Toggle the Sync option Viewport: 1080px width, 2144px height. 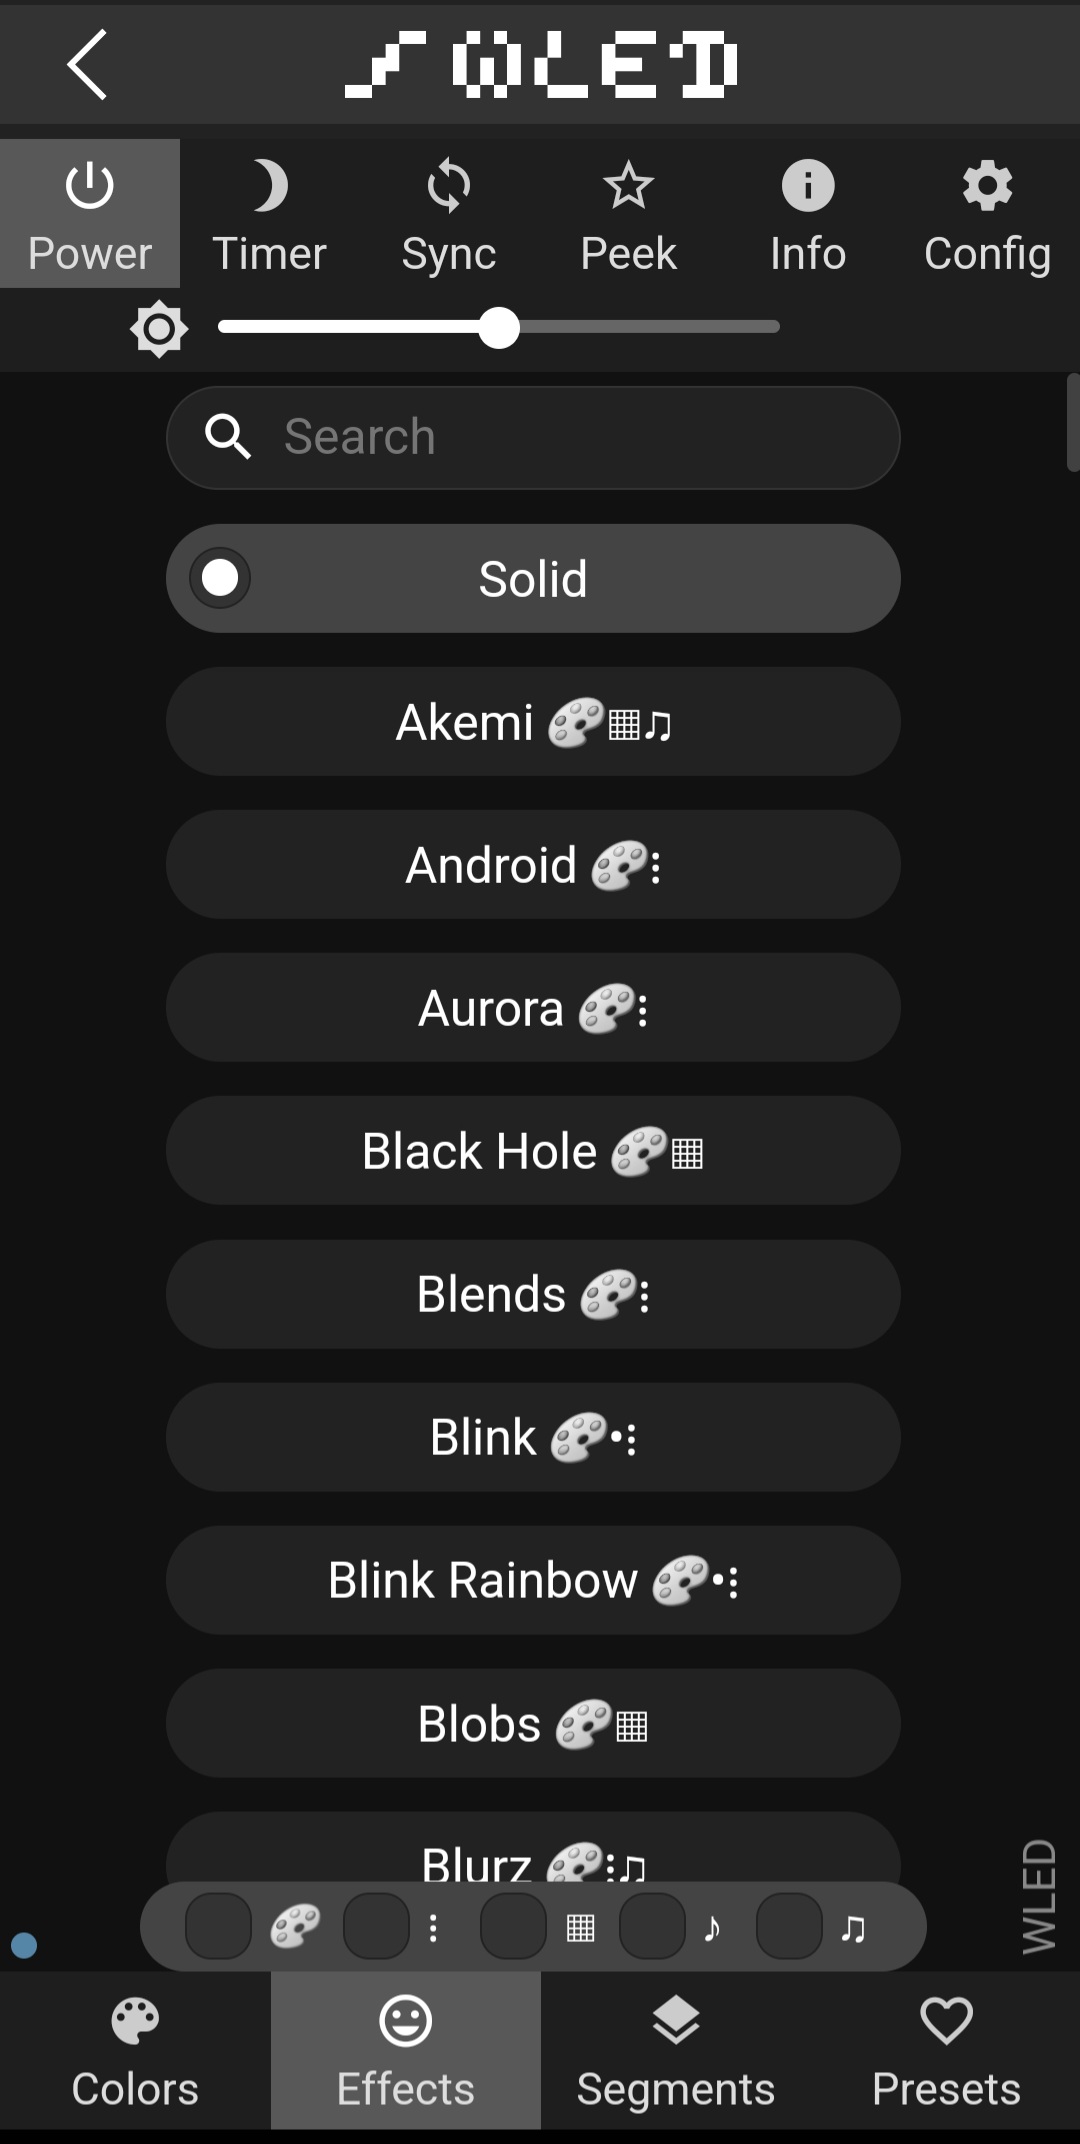pos(449,214)
